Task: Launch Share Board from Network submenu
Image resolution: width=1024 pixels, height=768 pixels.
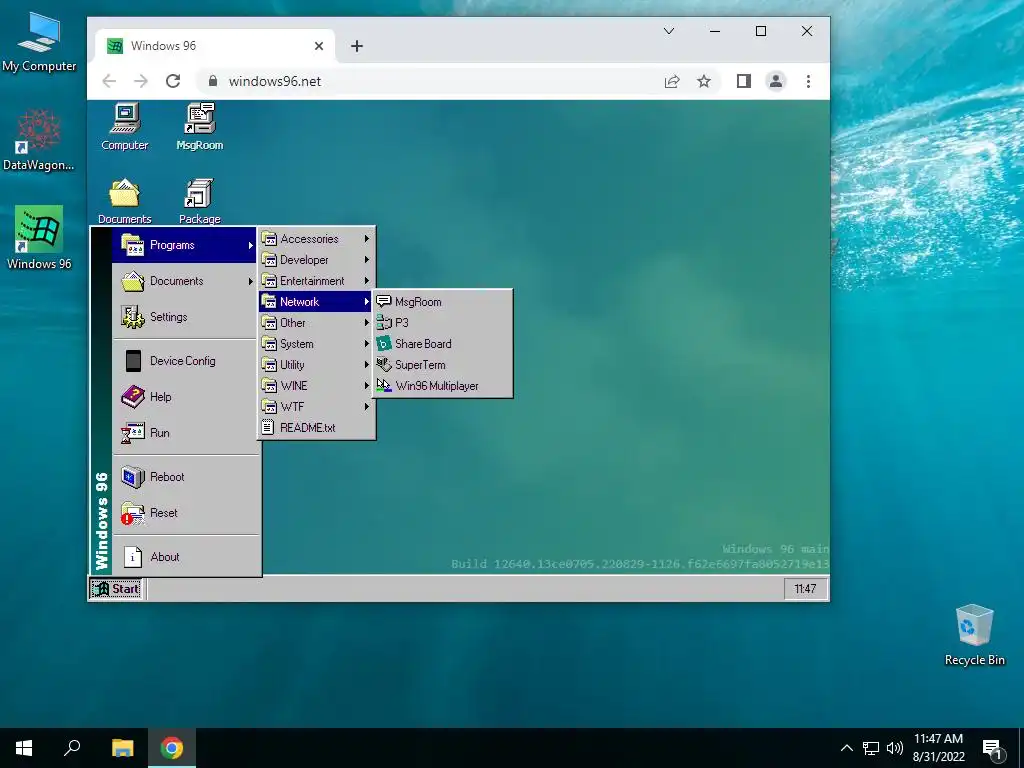Action: [x=442, y=344]
